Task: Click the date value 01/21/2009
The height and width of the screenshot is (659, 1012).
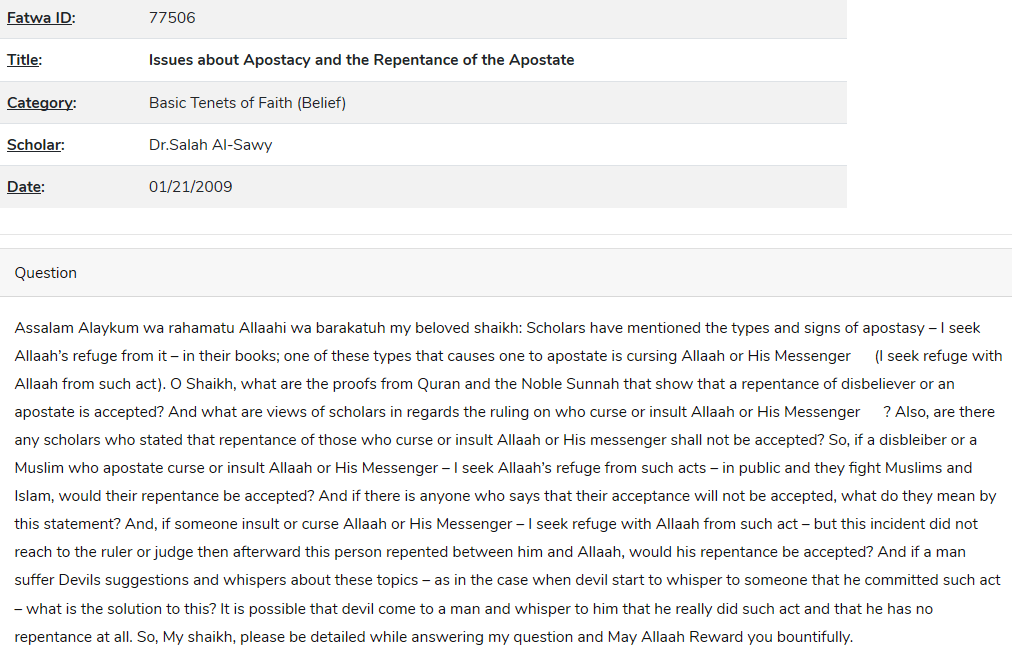Action: coord(190,187)
